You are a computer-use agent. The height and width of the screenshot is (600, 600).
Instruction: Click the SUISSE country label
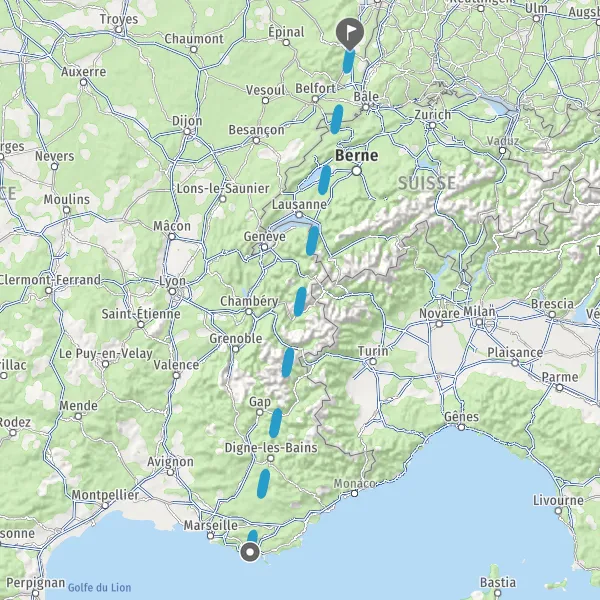[427, 183]
